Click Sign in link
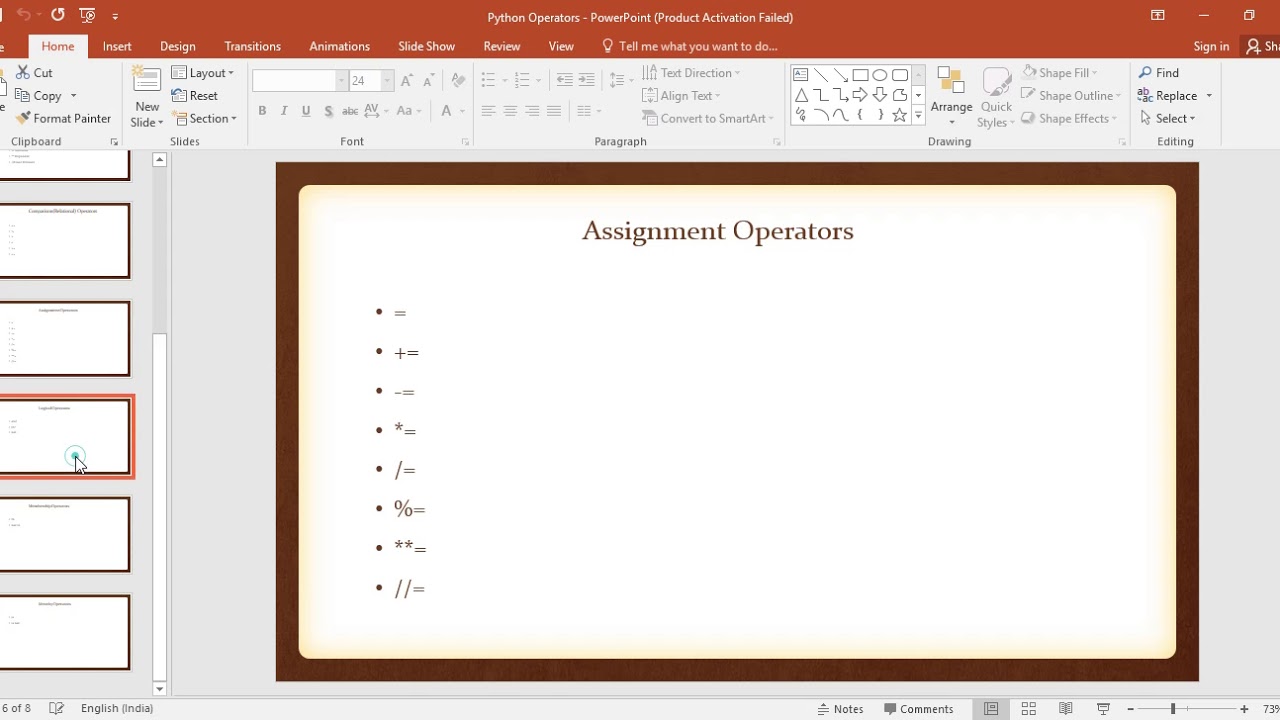Image resolution: width=1280 pixels, height=720 pixels. pyautogui.click(x=1211, y=46)
